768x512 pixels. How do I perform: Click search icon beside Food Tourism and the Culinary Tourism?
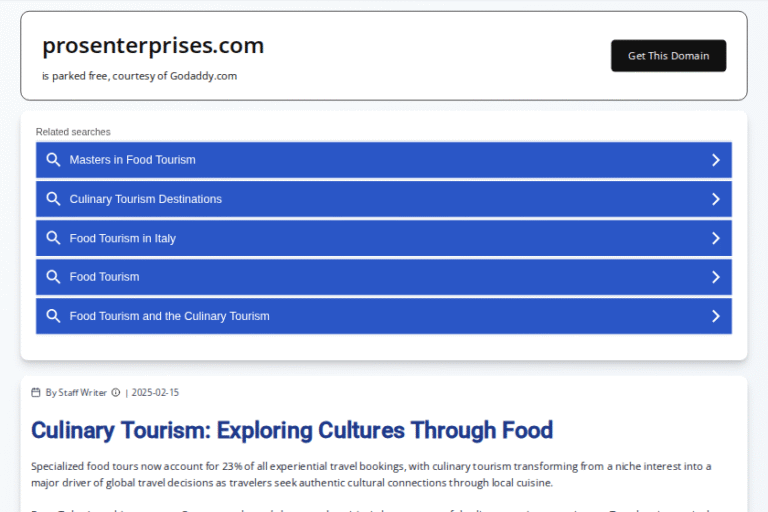(54, 316)
